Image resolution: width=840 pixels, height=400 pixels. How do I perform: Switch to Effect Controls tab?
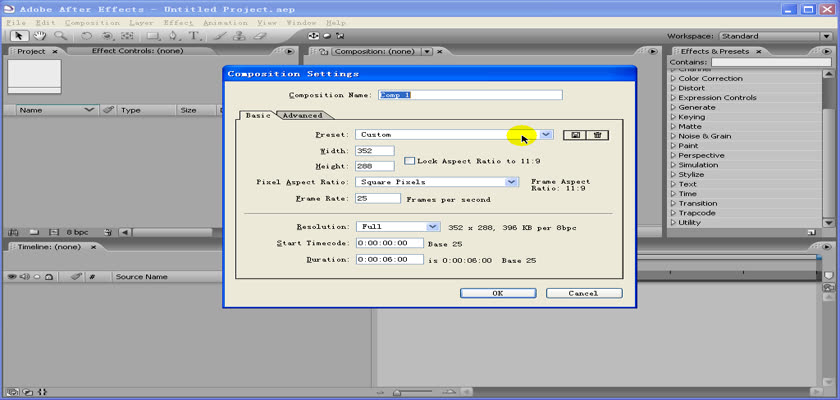pyautogui.click(x=137, y=51)
